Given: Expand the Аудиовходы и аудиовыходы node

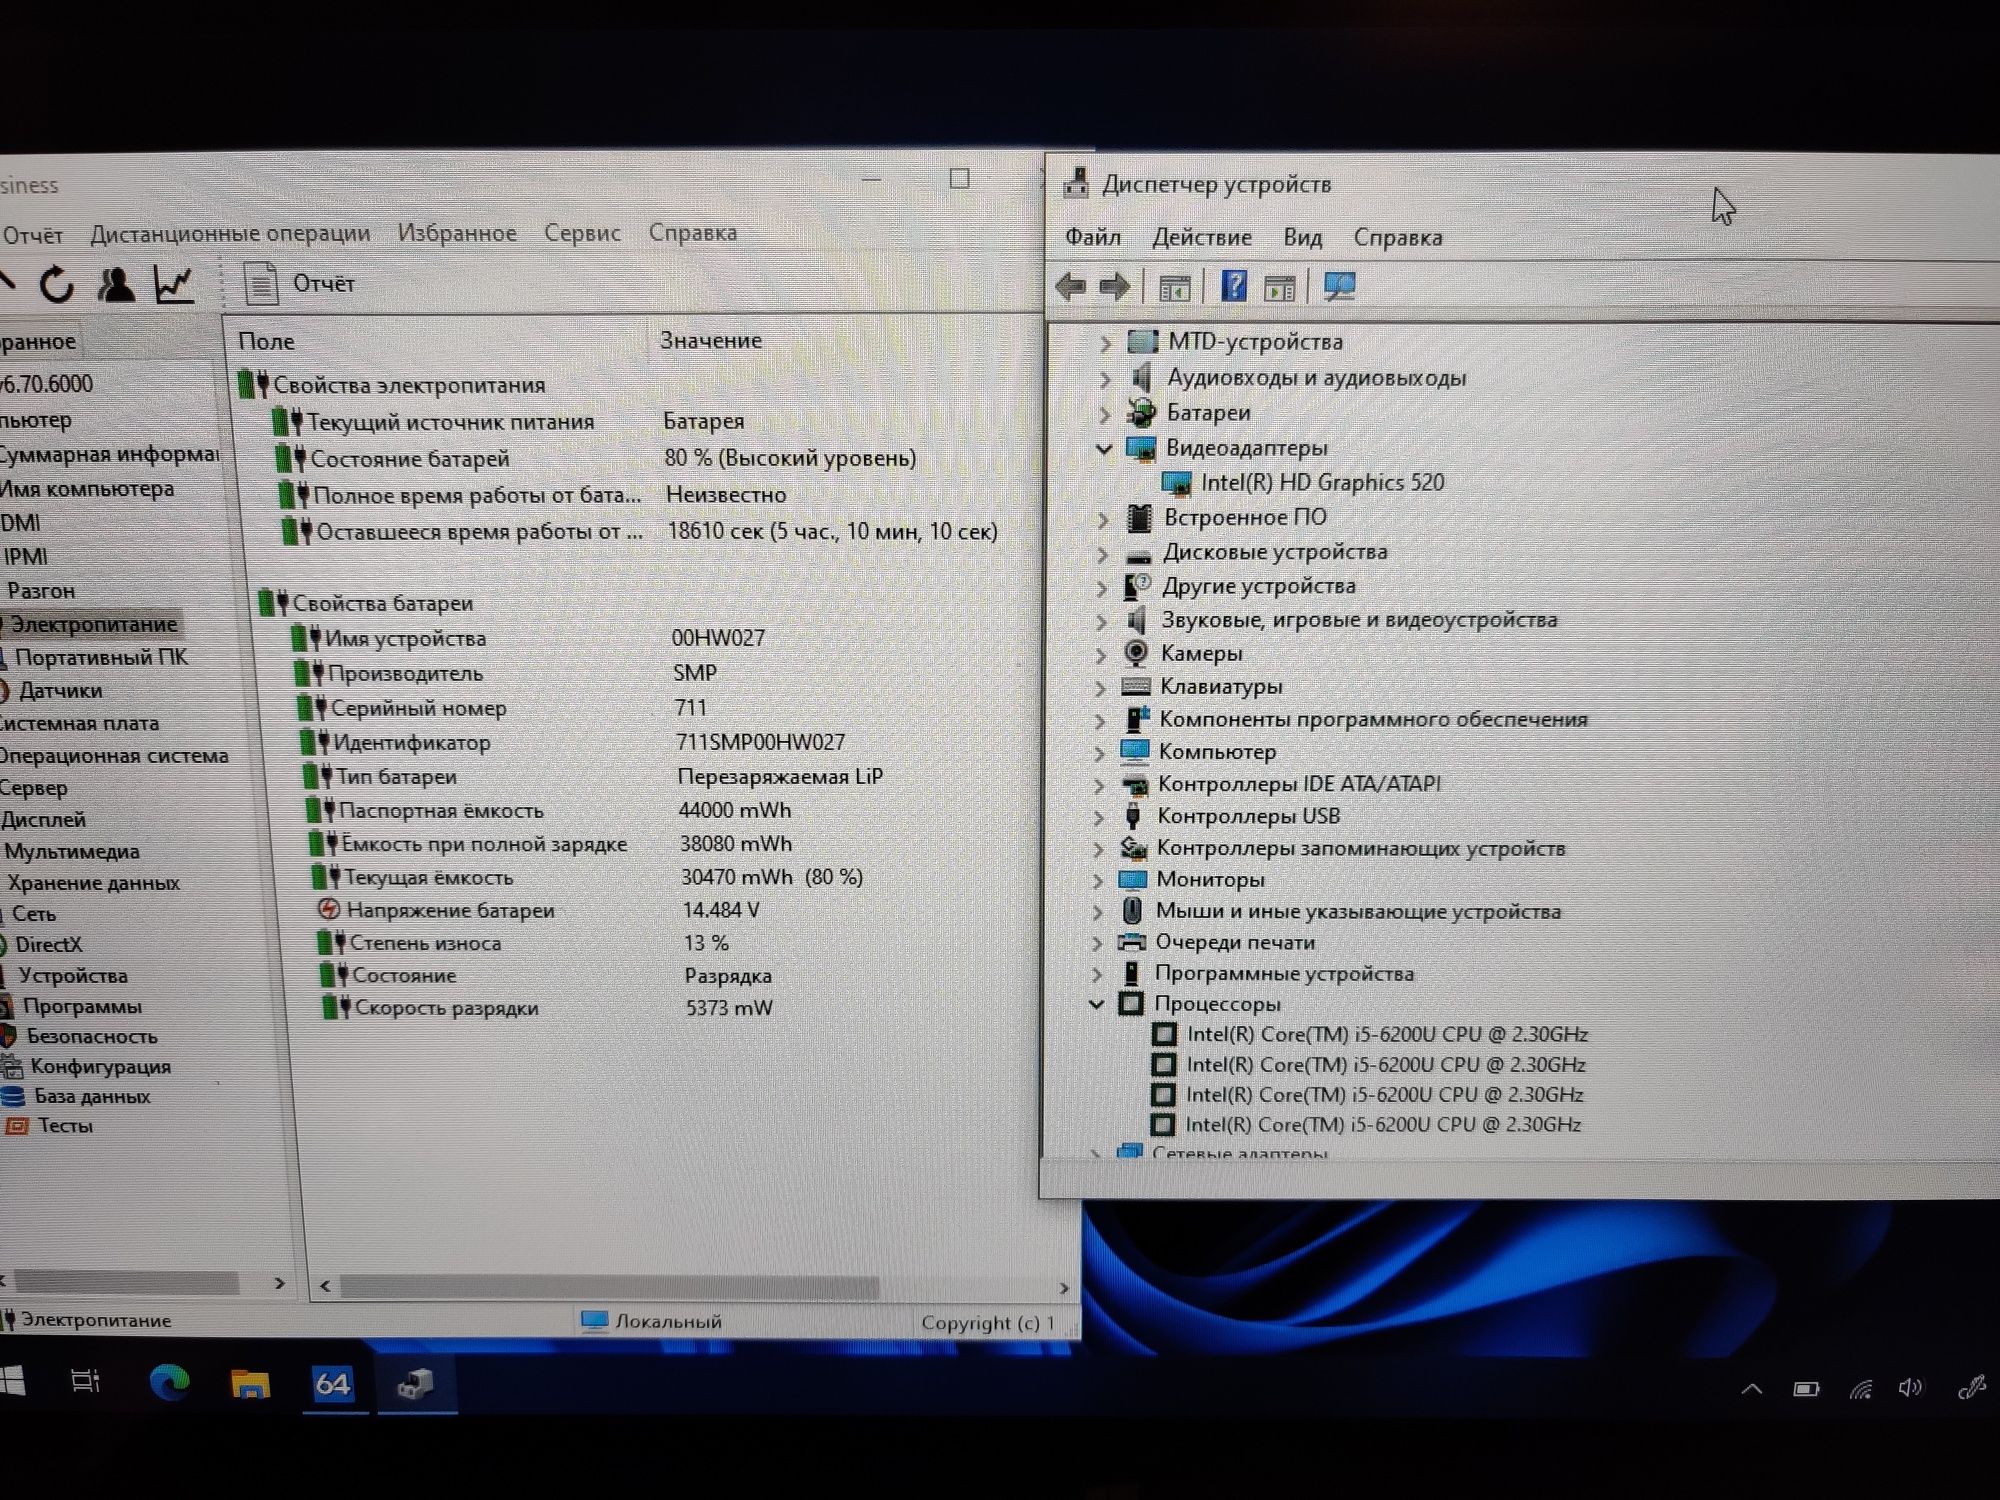Looking at the screenshot, I should pyautogui.click(x=1105, y=379).
